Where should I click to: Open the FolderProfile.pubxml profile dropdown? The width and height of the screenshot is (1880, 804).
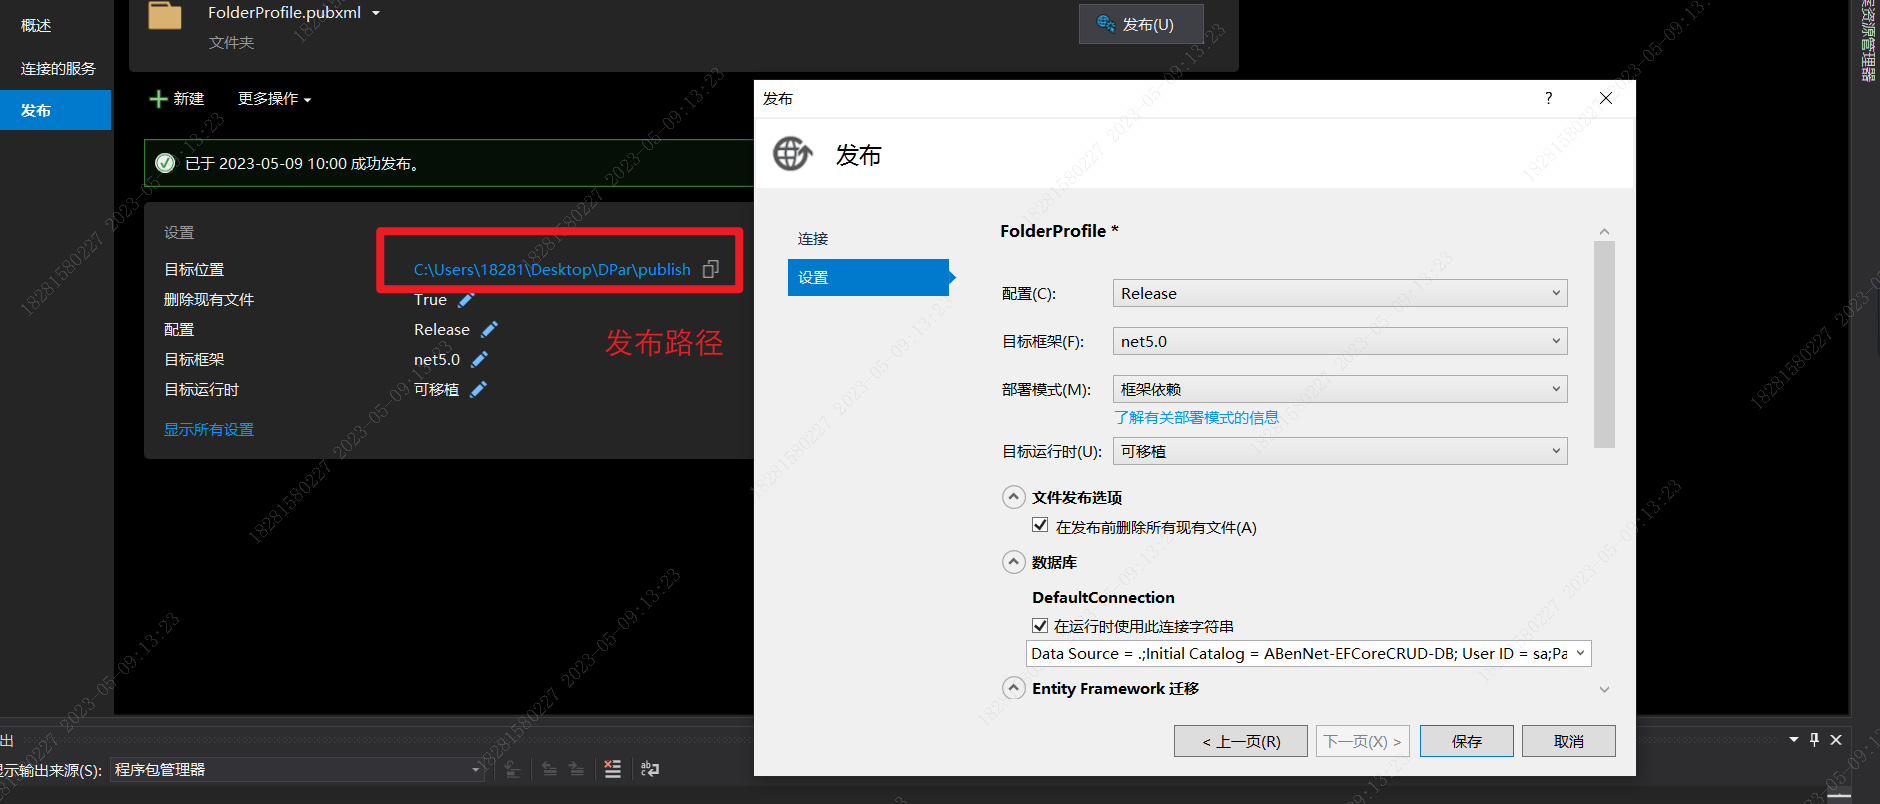pyautogui.click(x=376, y=13)
